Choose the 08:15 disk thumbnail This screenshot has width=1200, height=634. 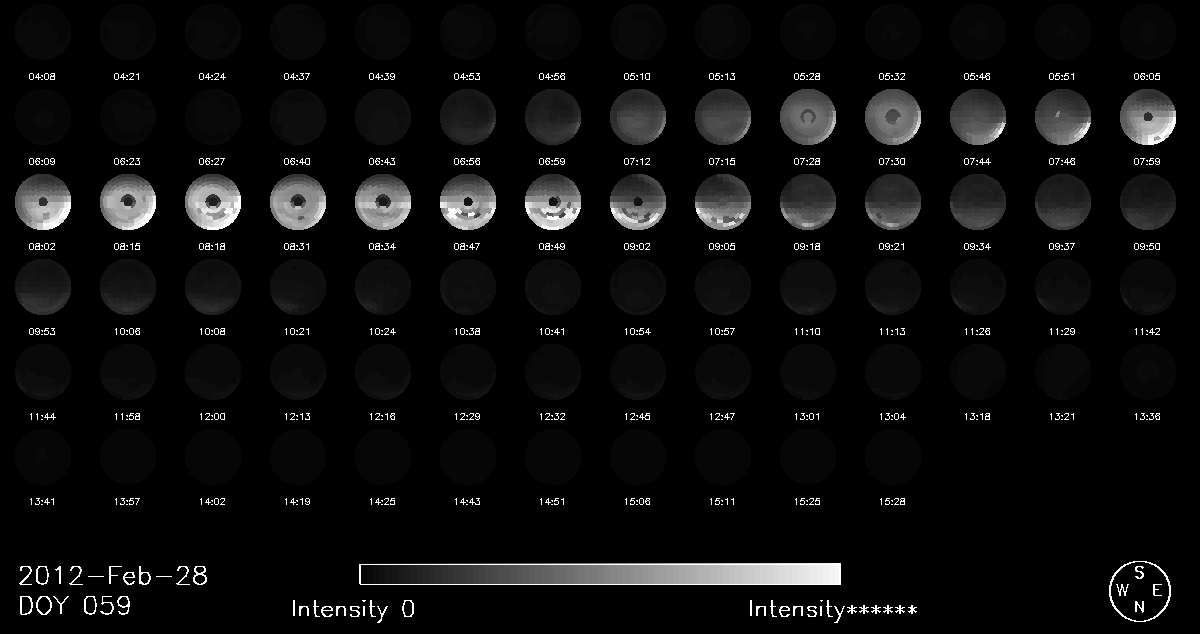(x=128, y=203)
